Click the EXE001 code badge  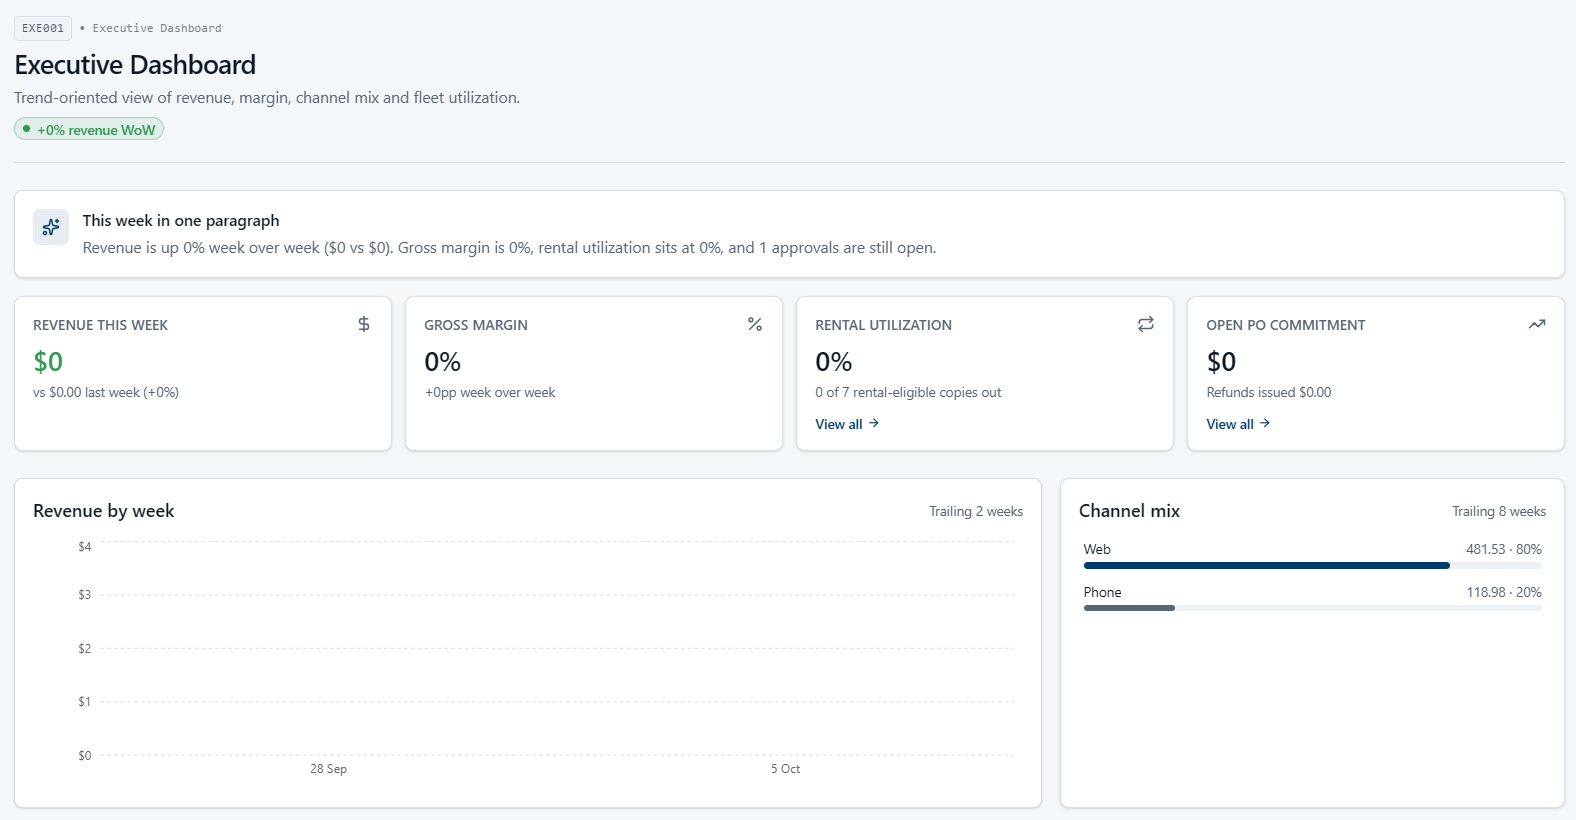pos(43,28)
